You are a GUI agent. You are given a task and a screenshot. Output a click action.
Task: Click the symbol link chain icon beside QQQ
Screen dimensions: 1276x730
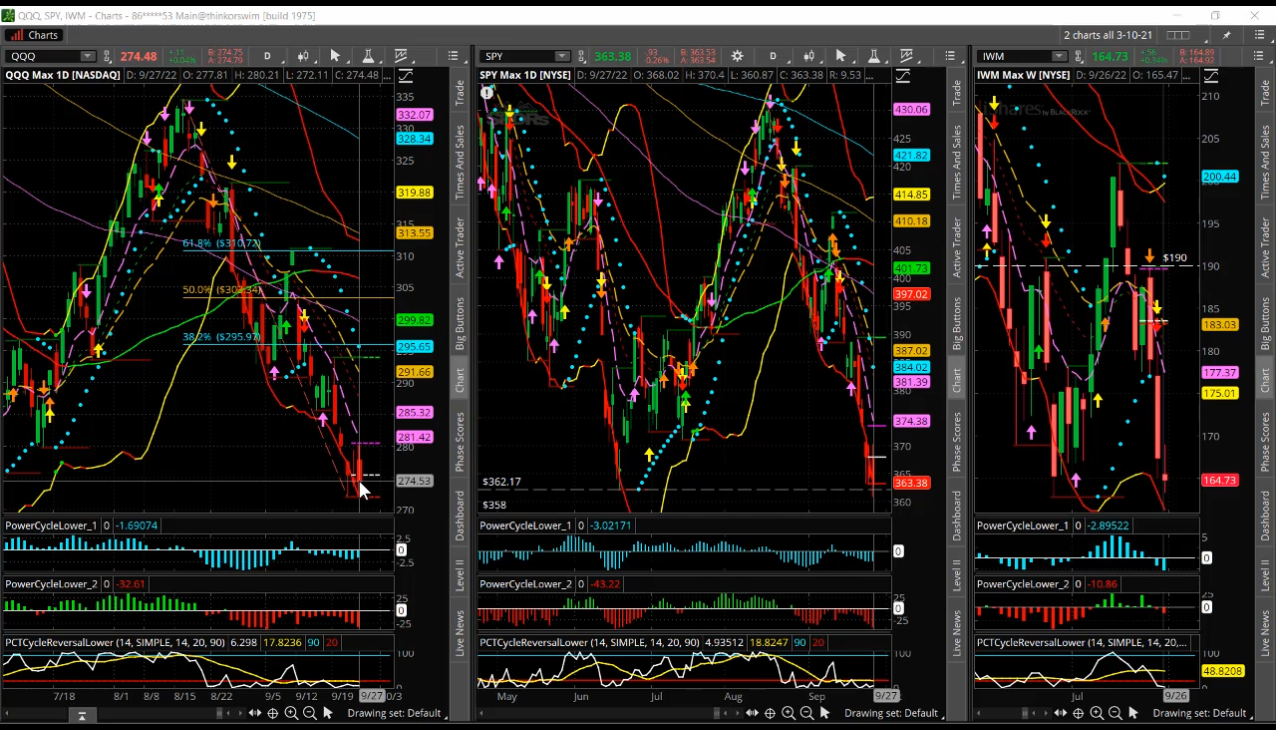click(x=106, y=56)
